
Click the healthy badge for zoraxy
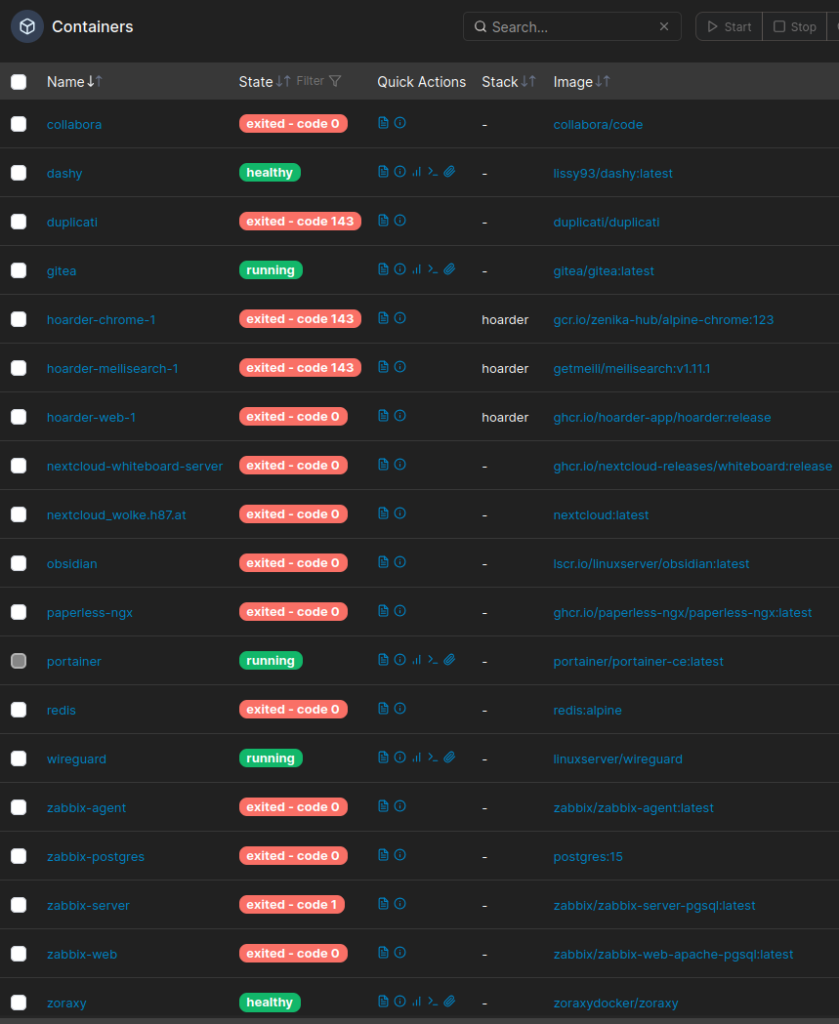[270, 1002]
